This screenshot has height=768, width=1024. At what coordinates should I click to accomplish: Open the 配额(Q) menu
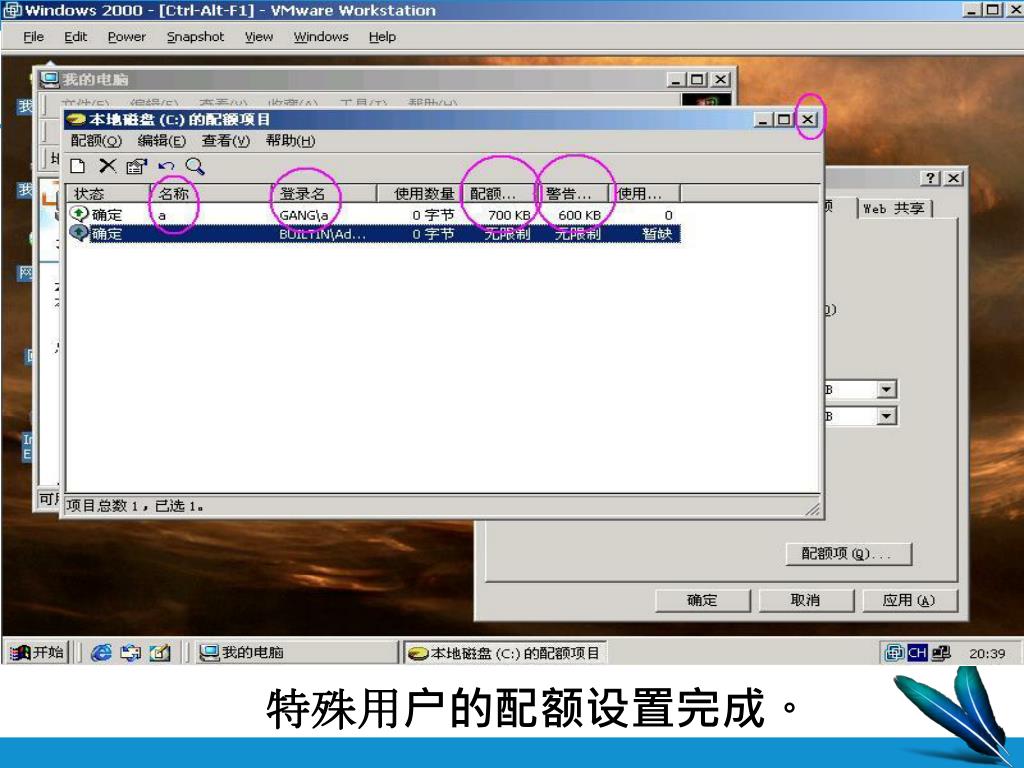pyautogui.click(x=96, y=141)
